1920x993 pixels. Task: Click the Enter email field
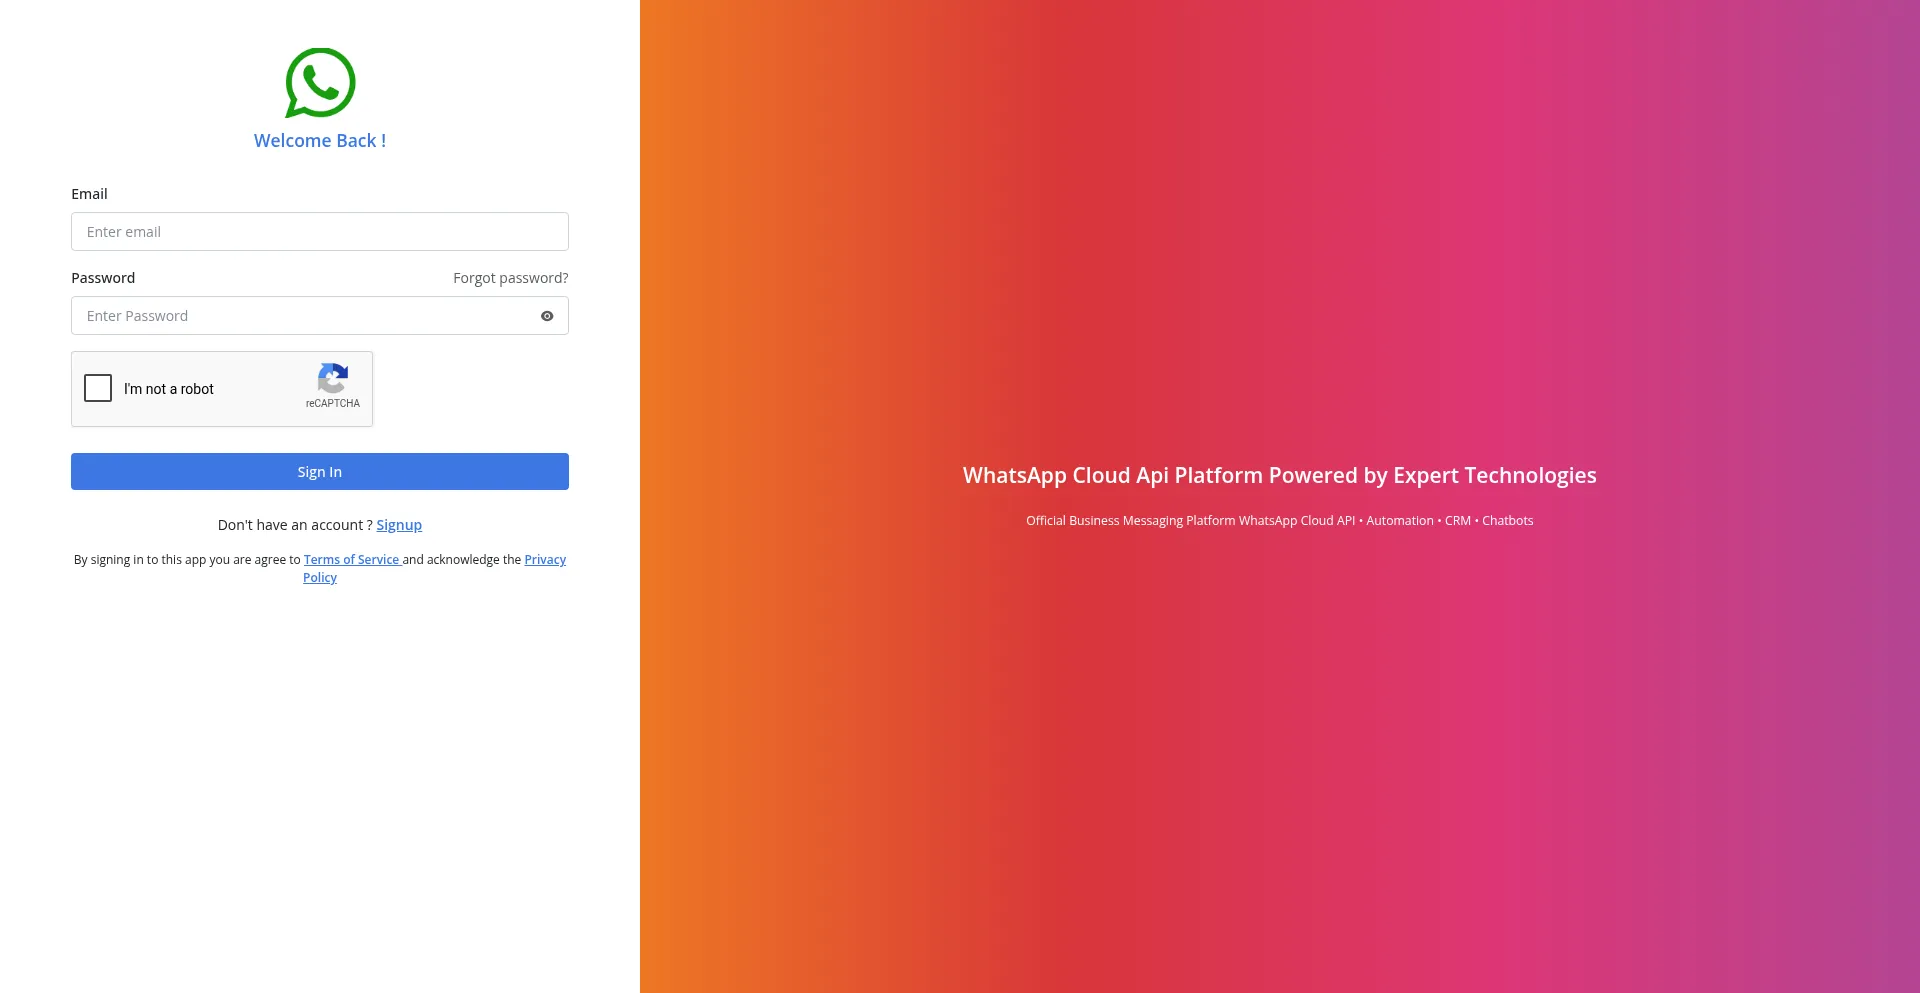pos(320,231)
